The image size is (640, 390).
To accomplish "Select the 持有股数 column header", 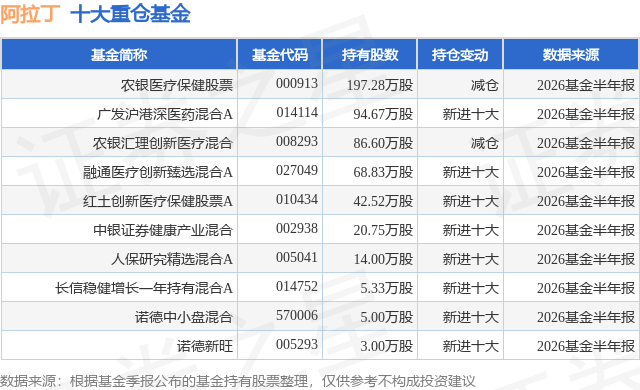I will 370,55.
